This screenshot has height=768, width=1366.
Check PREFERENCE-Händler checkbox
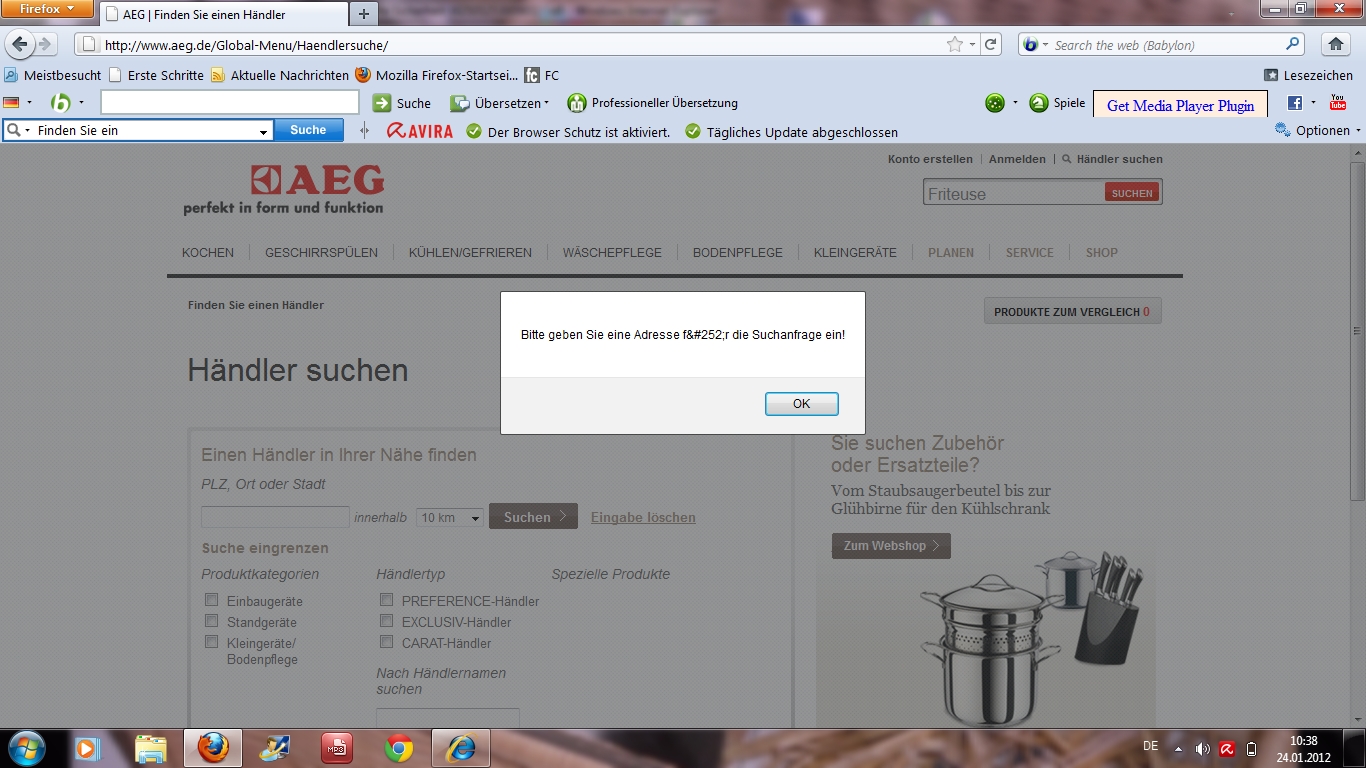tap(386, 600)
